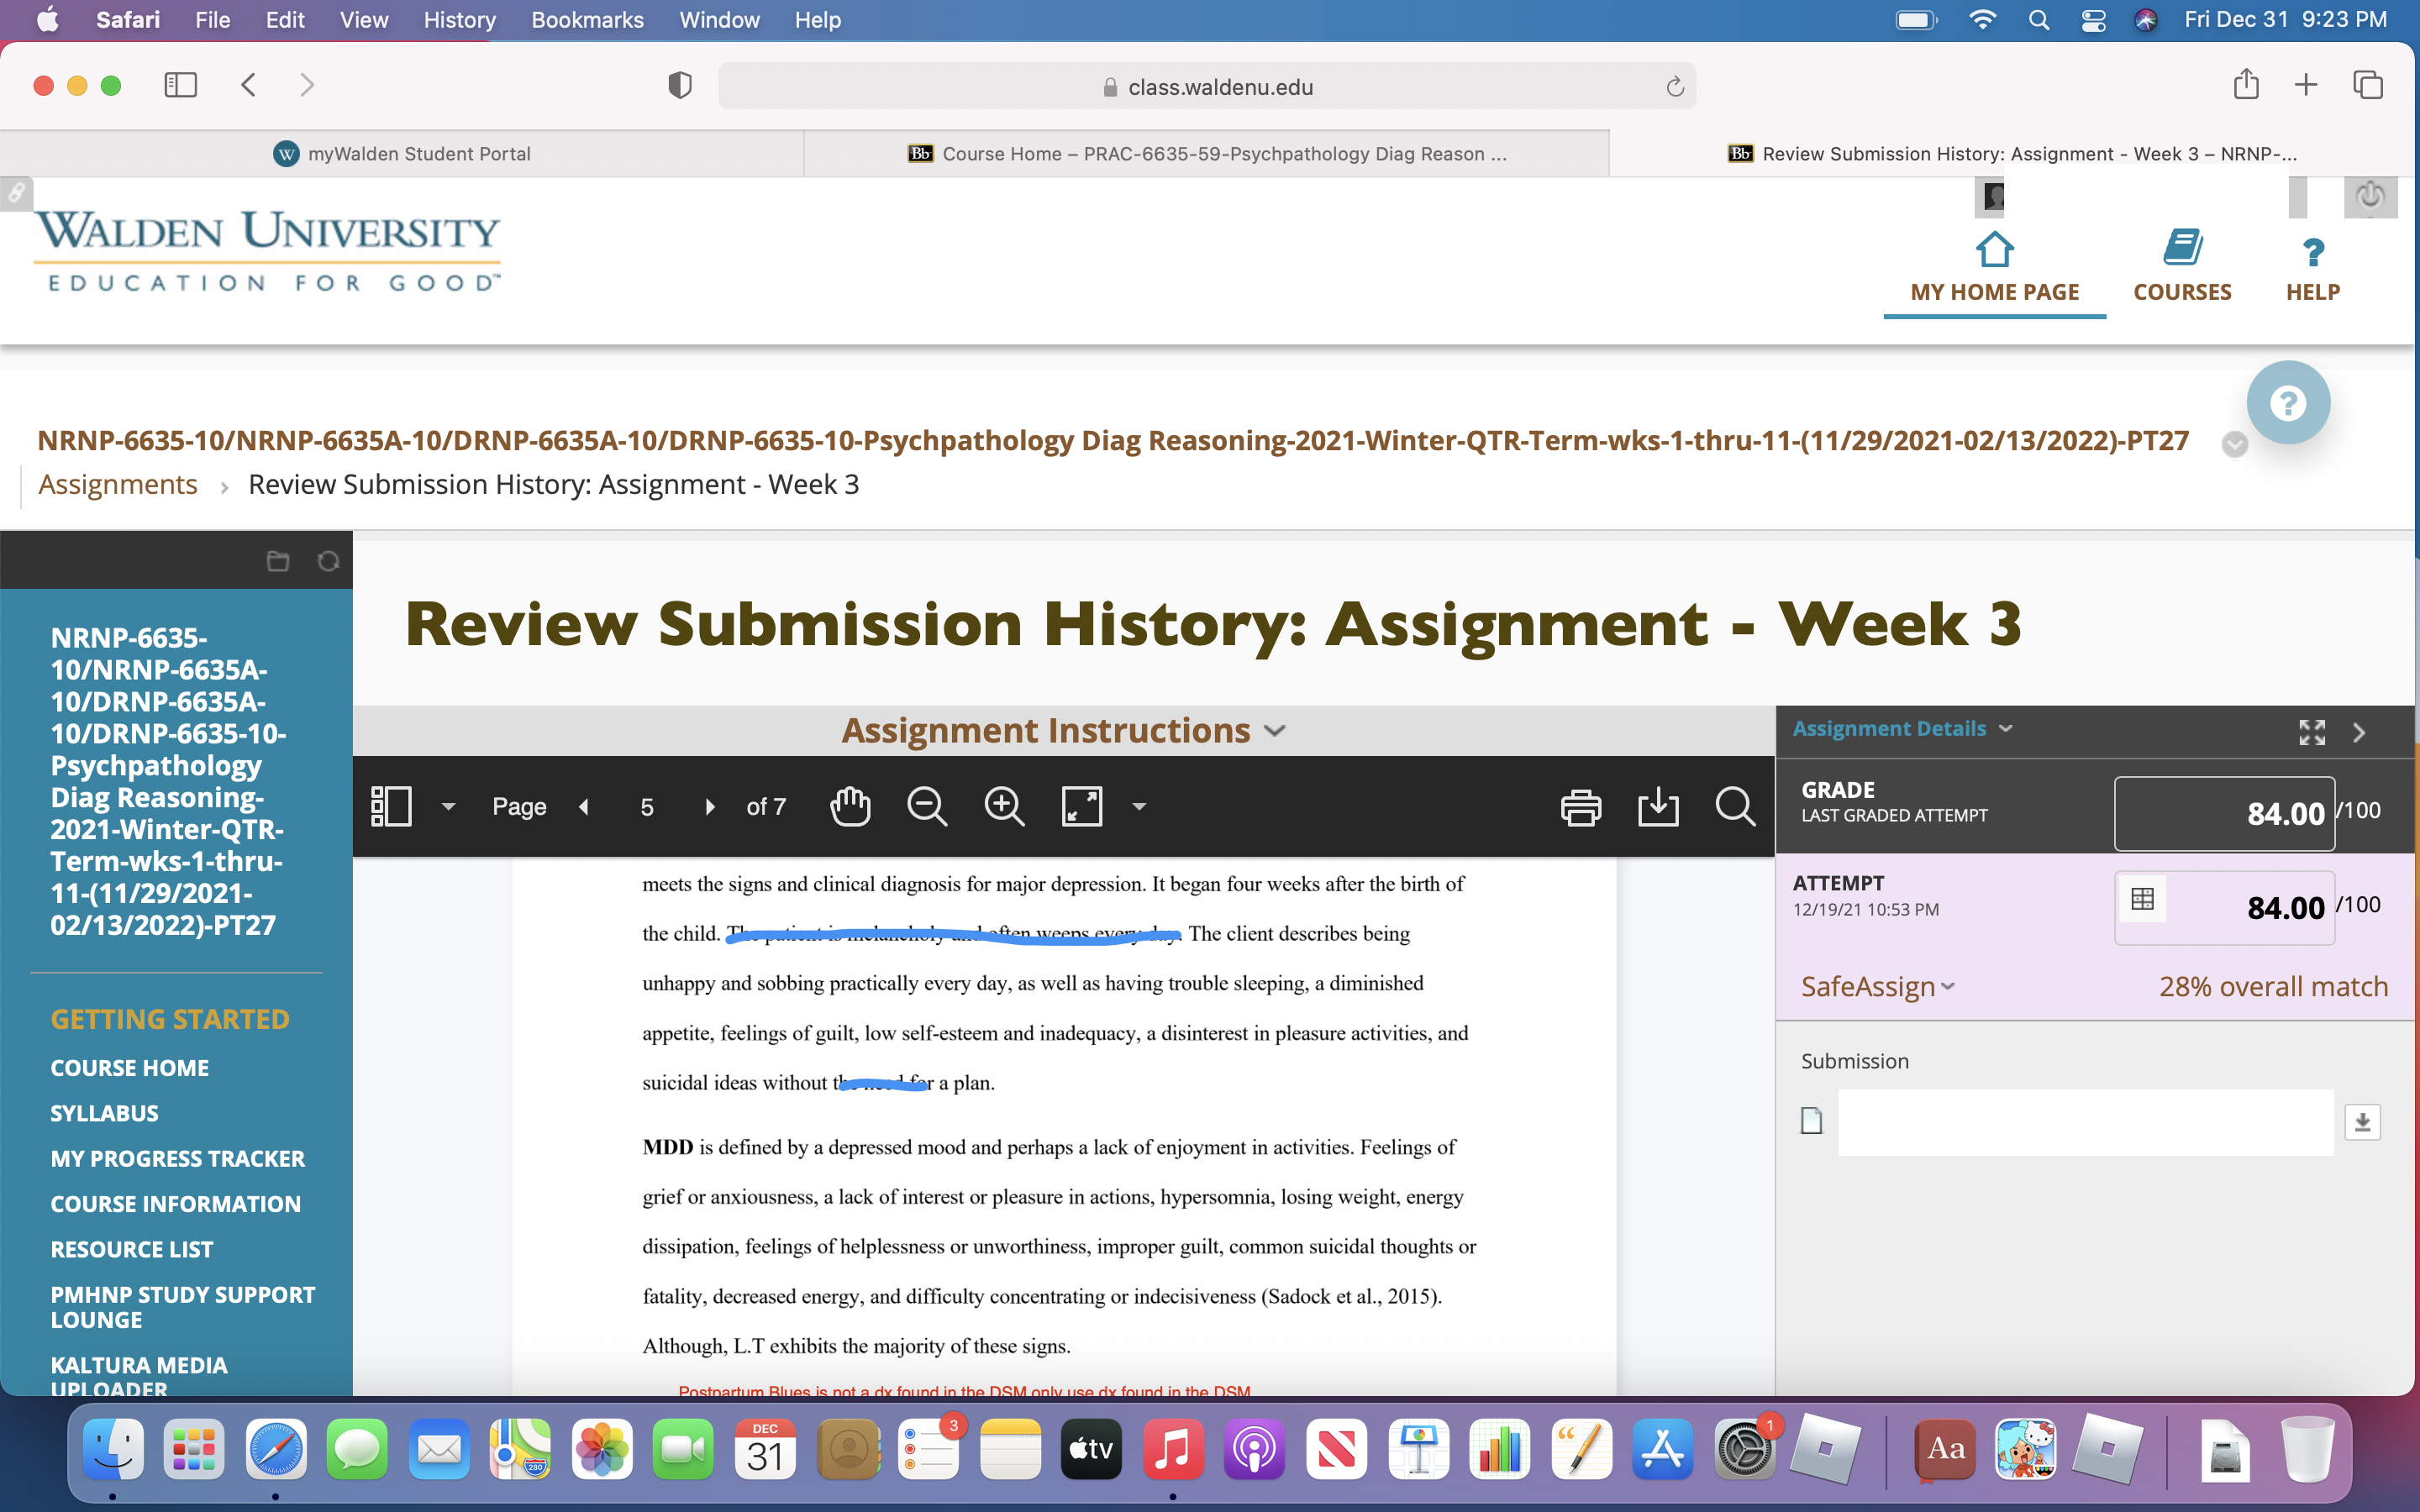This screenshot has height=1512, width=2420.
Task: Open Course Information in the sidebar
Action: (175, 1204)
